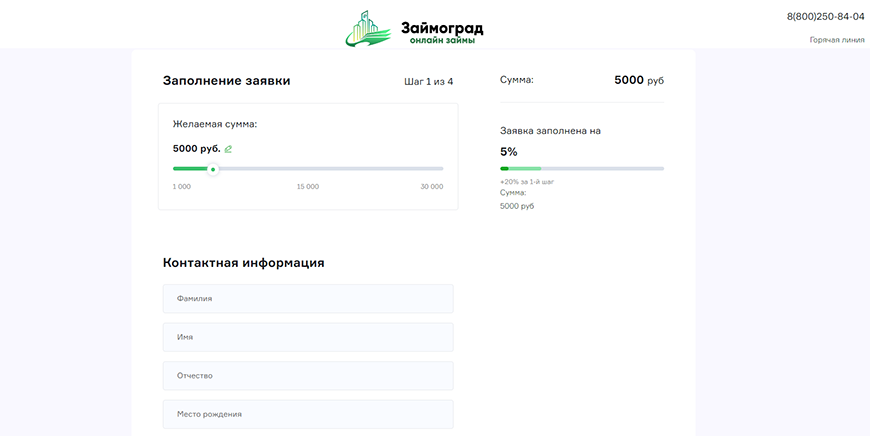Focus the Фамилия input field
The height and width of the screenshot is (436, 870).
click(x=308, y=298)
